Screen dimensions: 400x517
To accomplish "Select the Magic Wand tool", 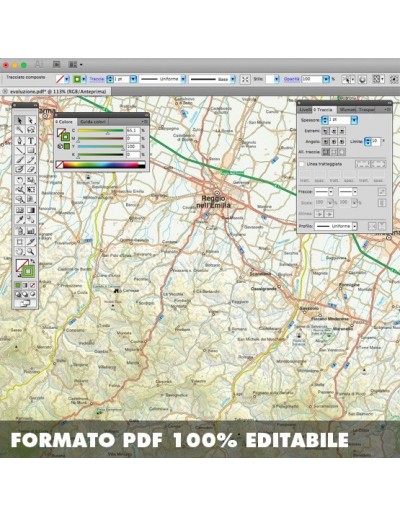I will point(20,130).
